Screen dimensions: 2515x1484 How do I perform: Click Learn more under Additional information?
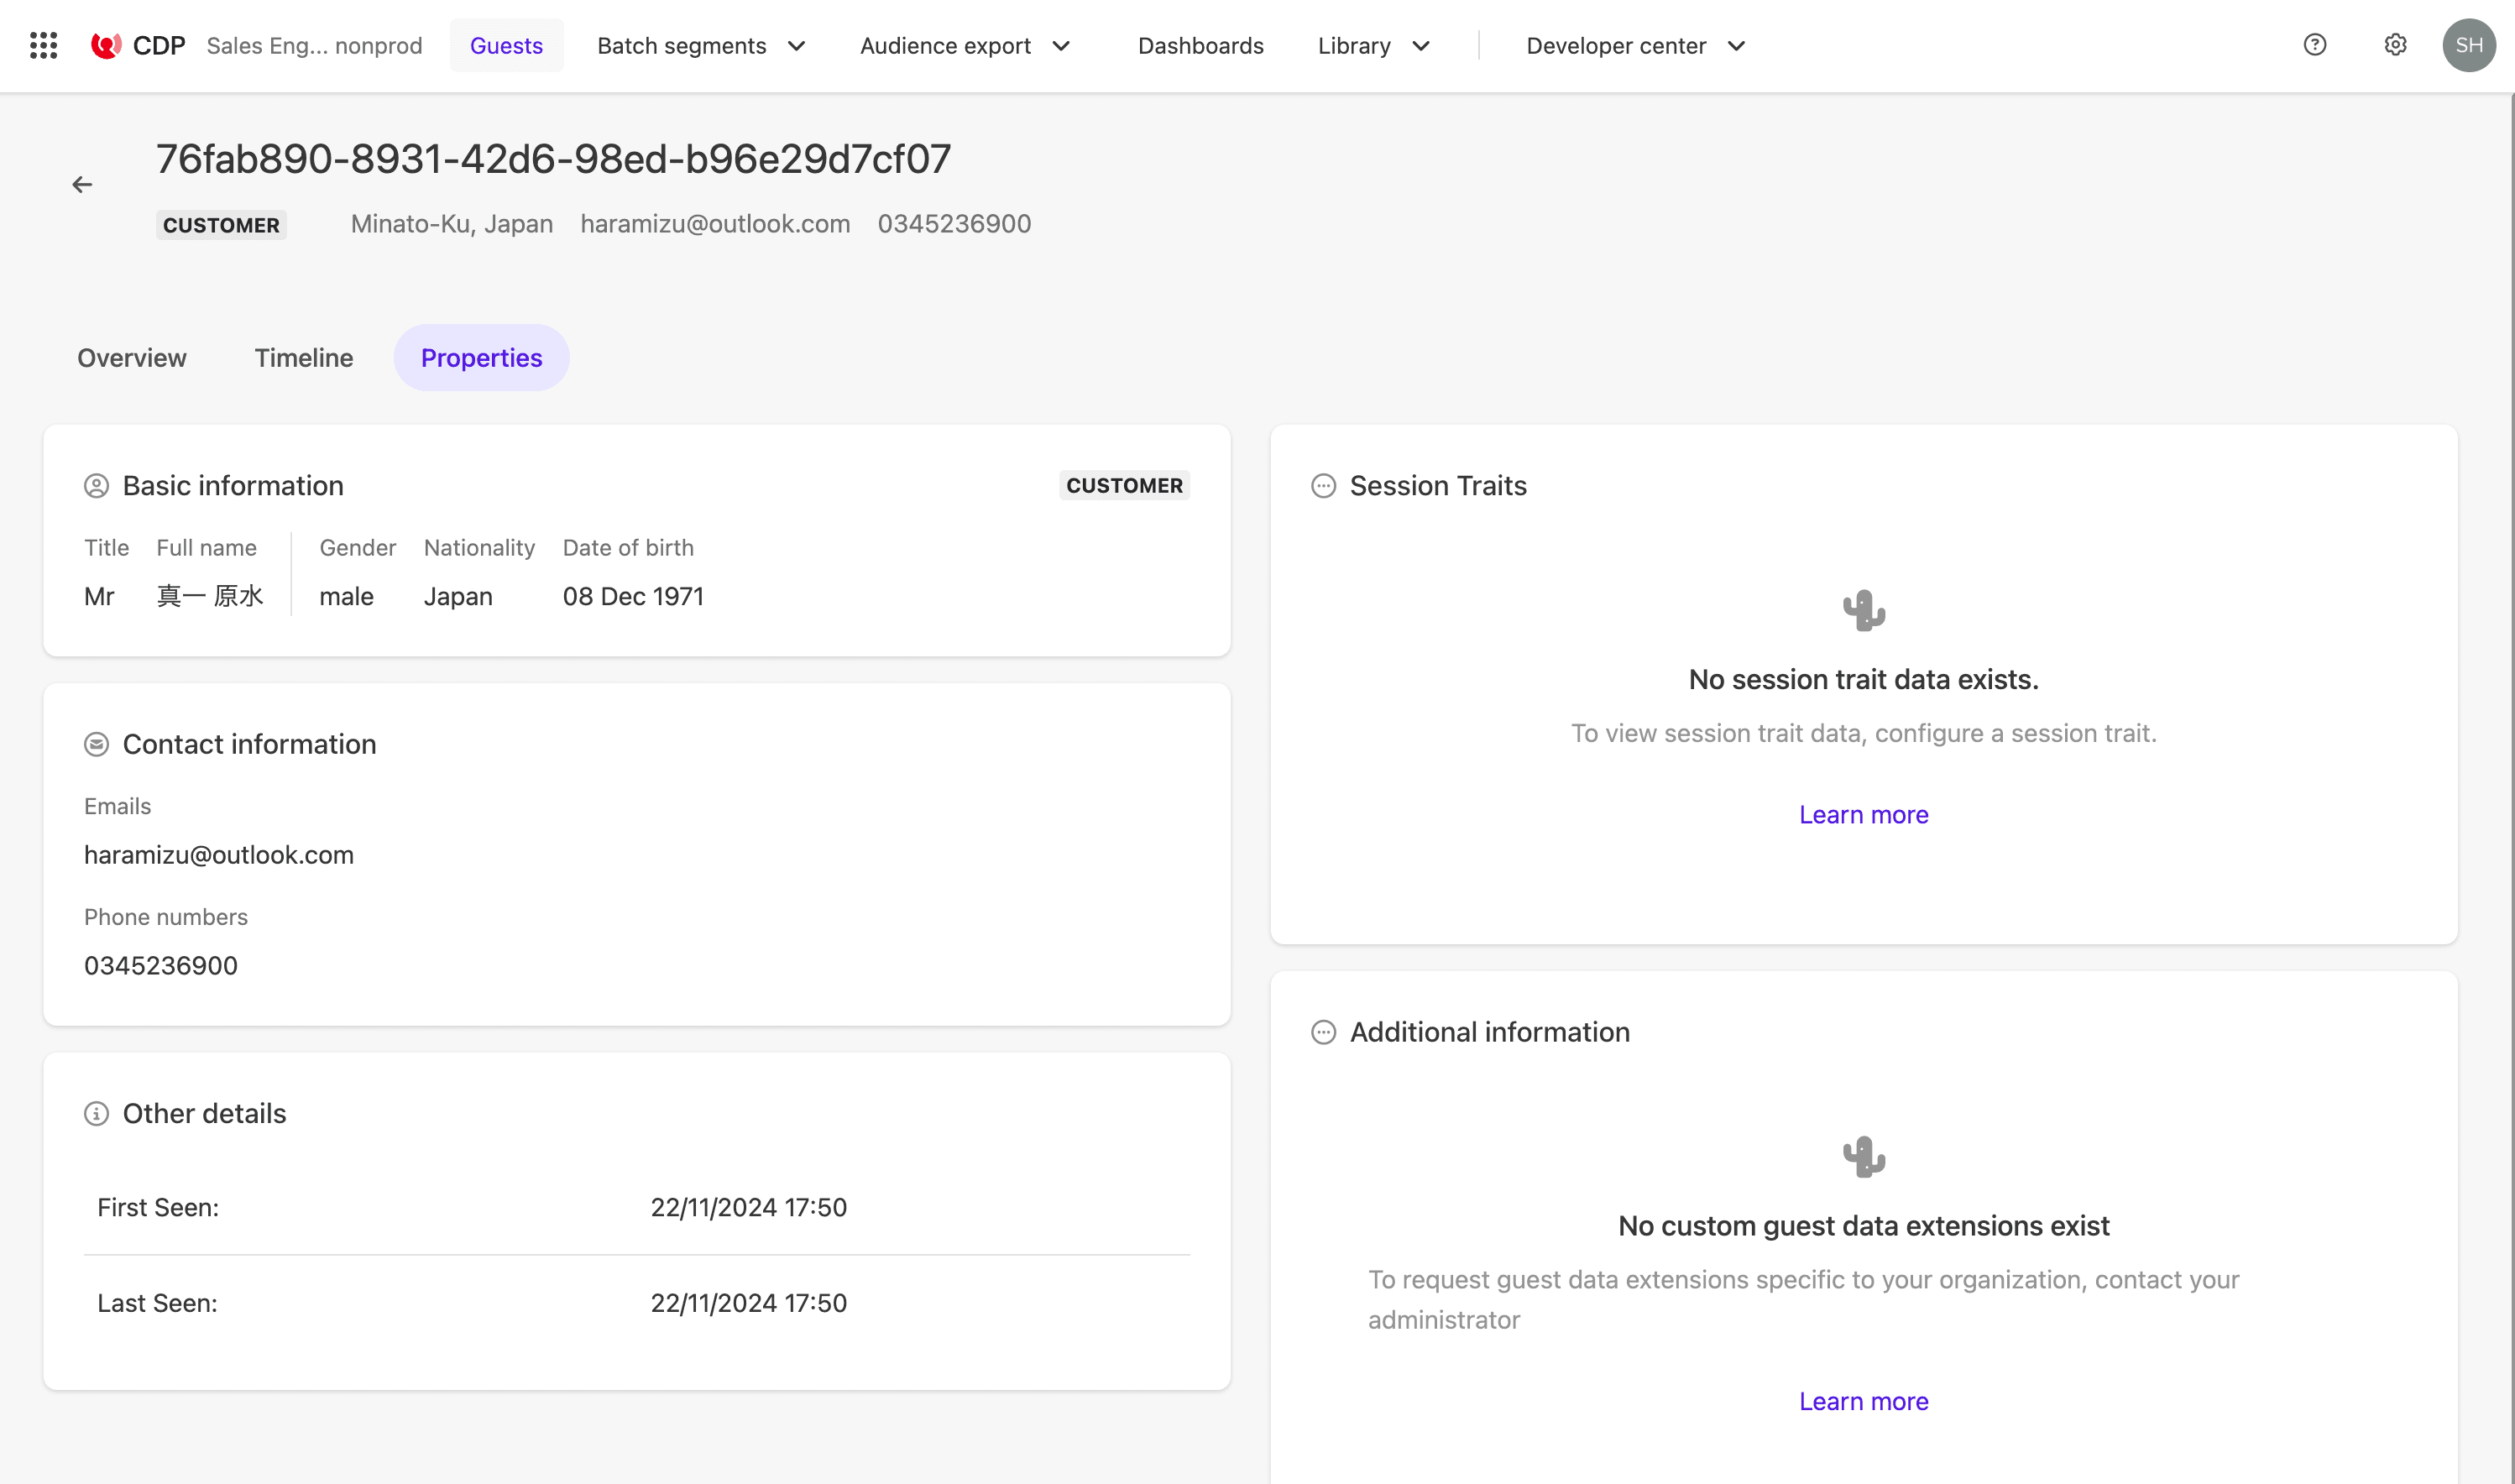[1863, 1401]
